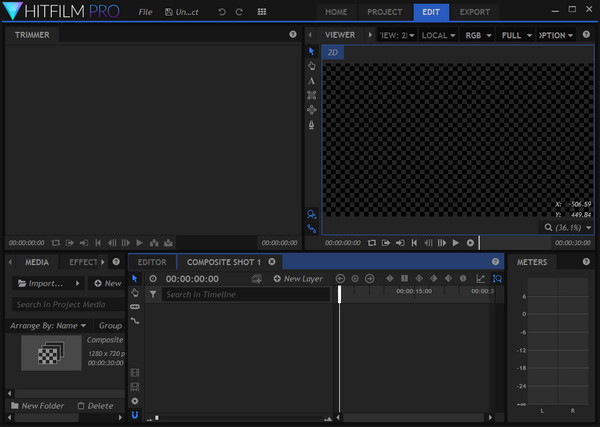
Task: Click the New Layer button
Action: coord(299,279)
